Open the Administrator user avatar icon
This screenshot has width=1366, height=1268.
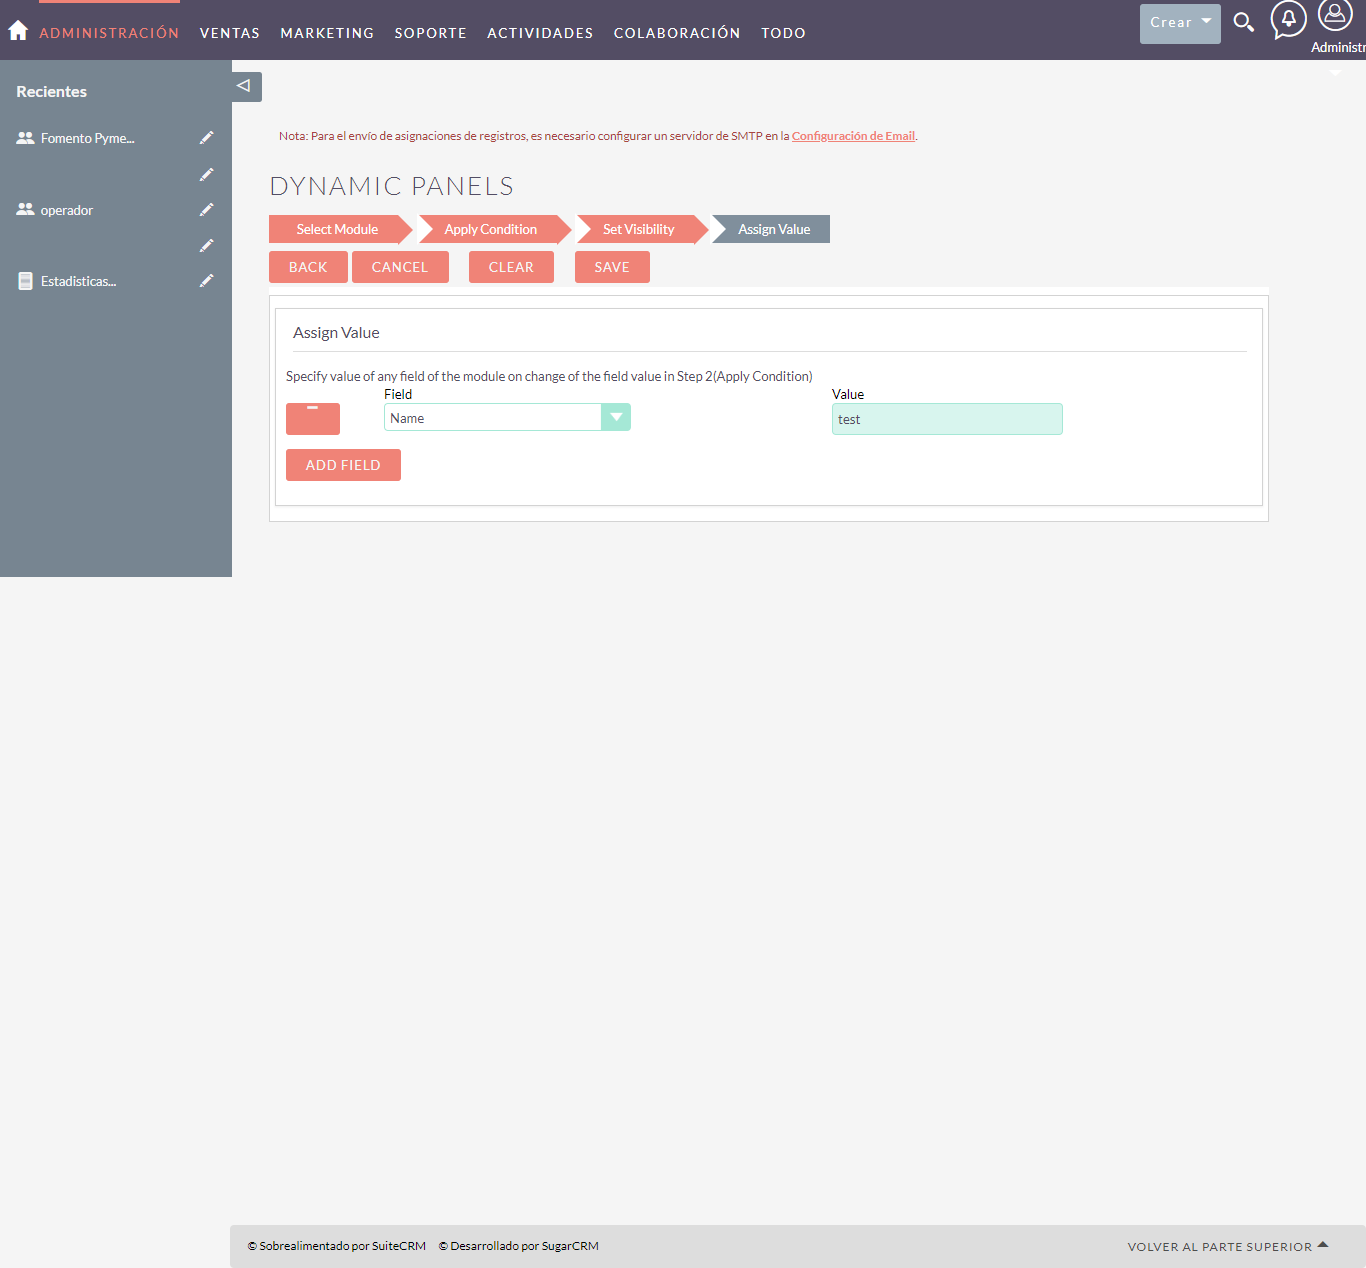(x=1335, y=16)
